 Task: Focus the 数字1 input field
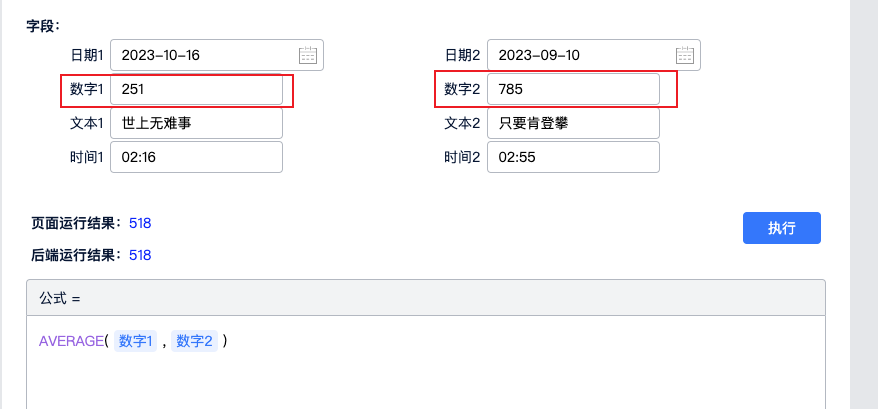[196, 89]
